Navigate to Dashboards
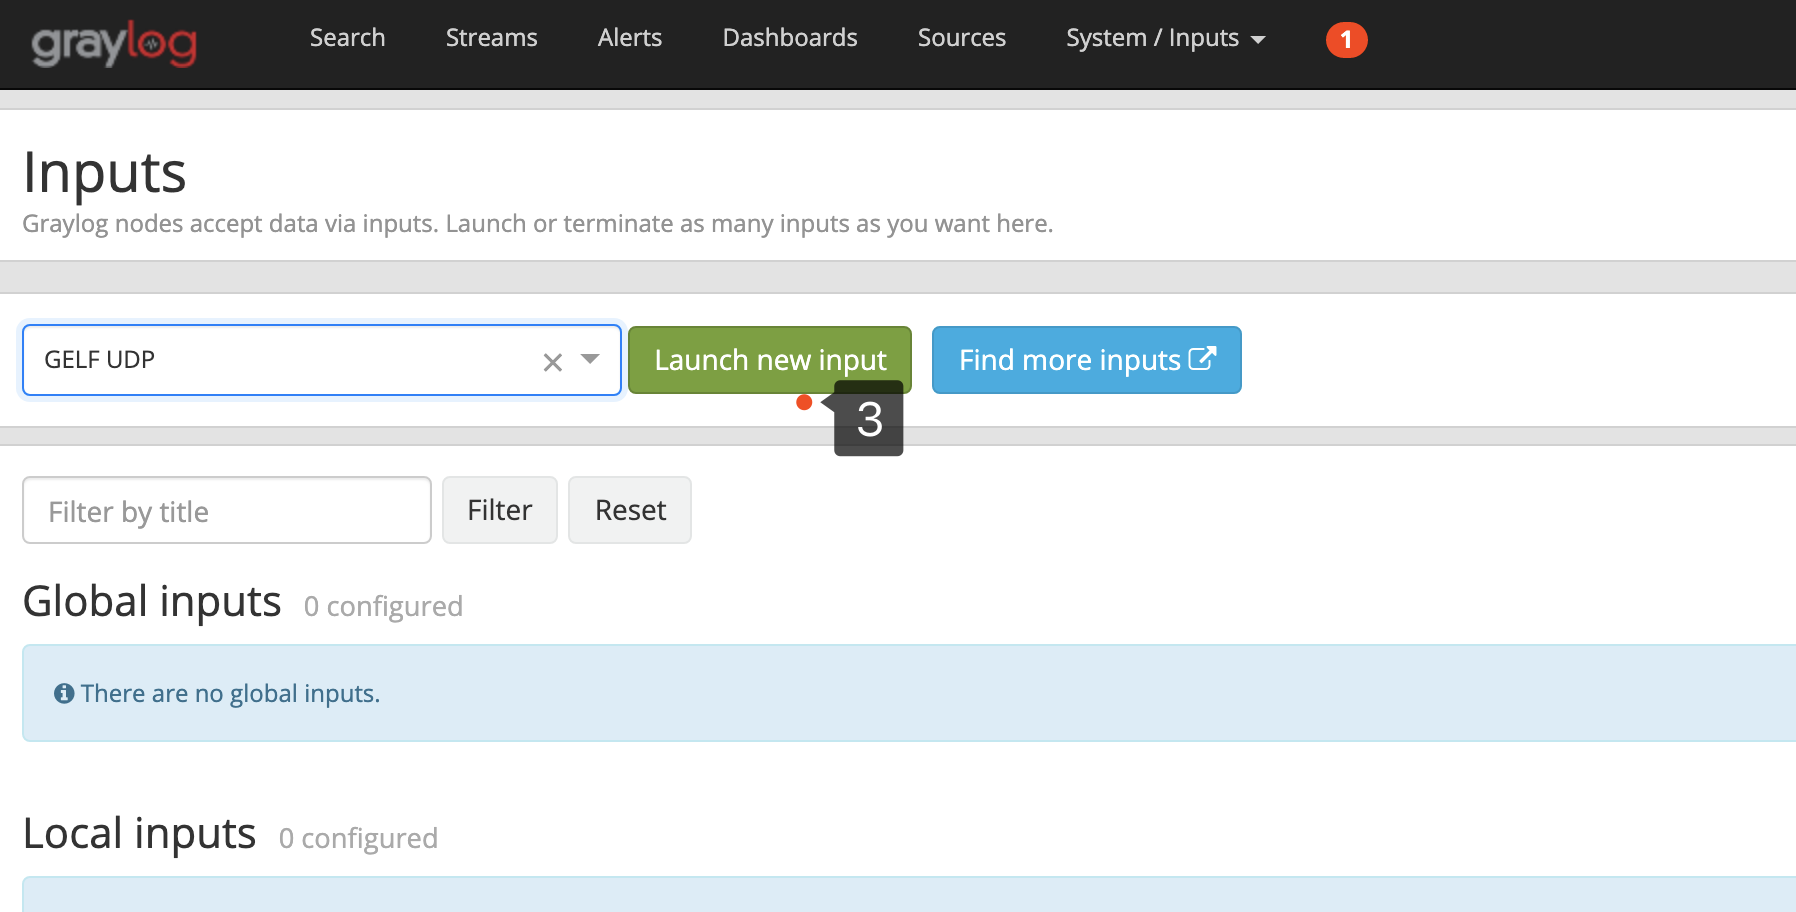The image size is (1796, 912). pyautogui.click(x=790, y=38)
